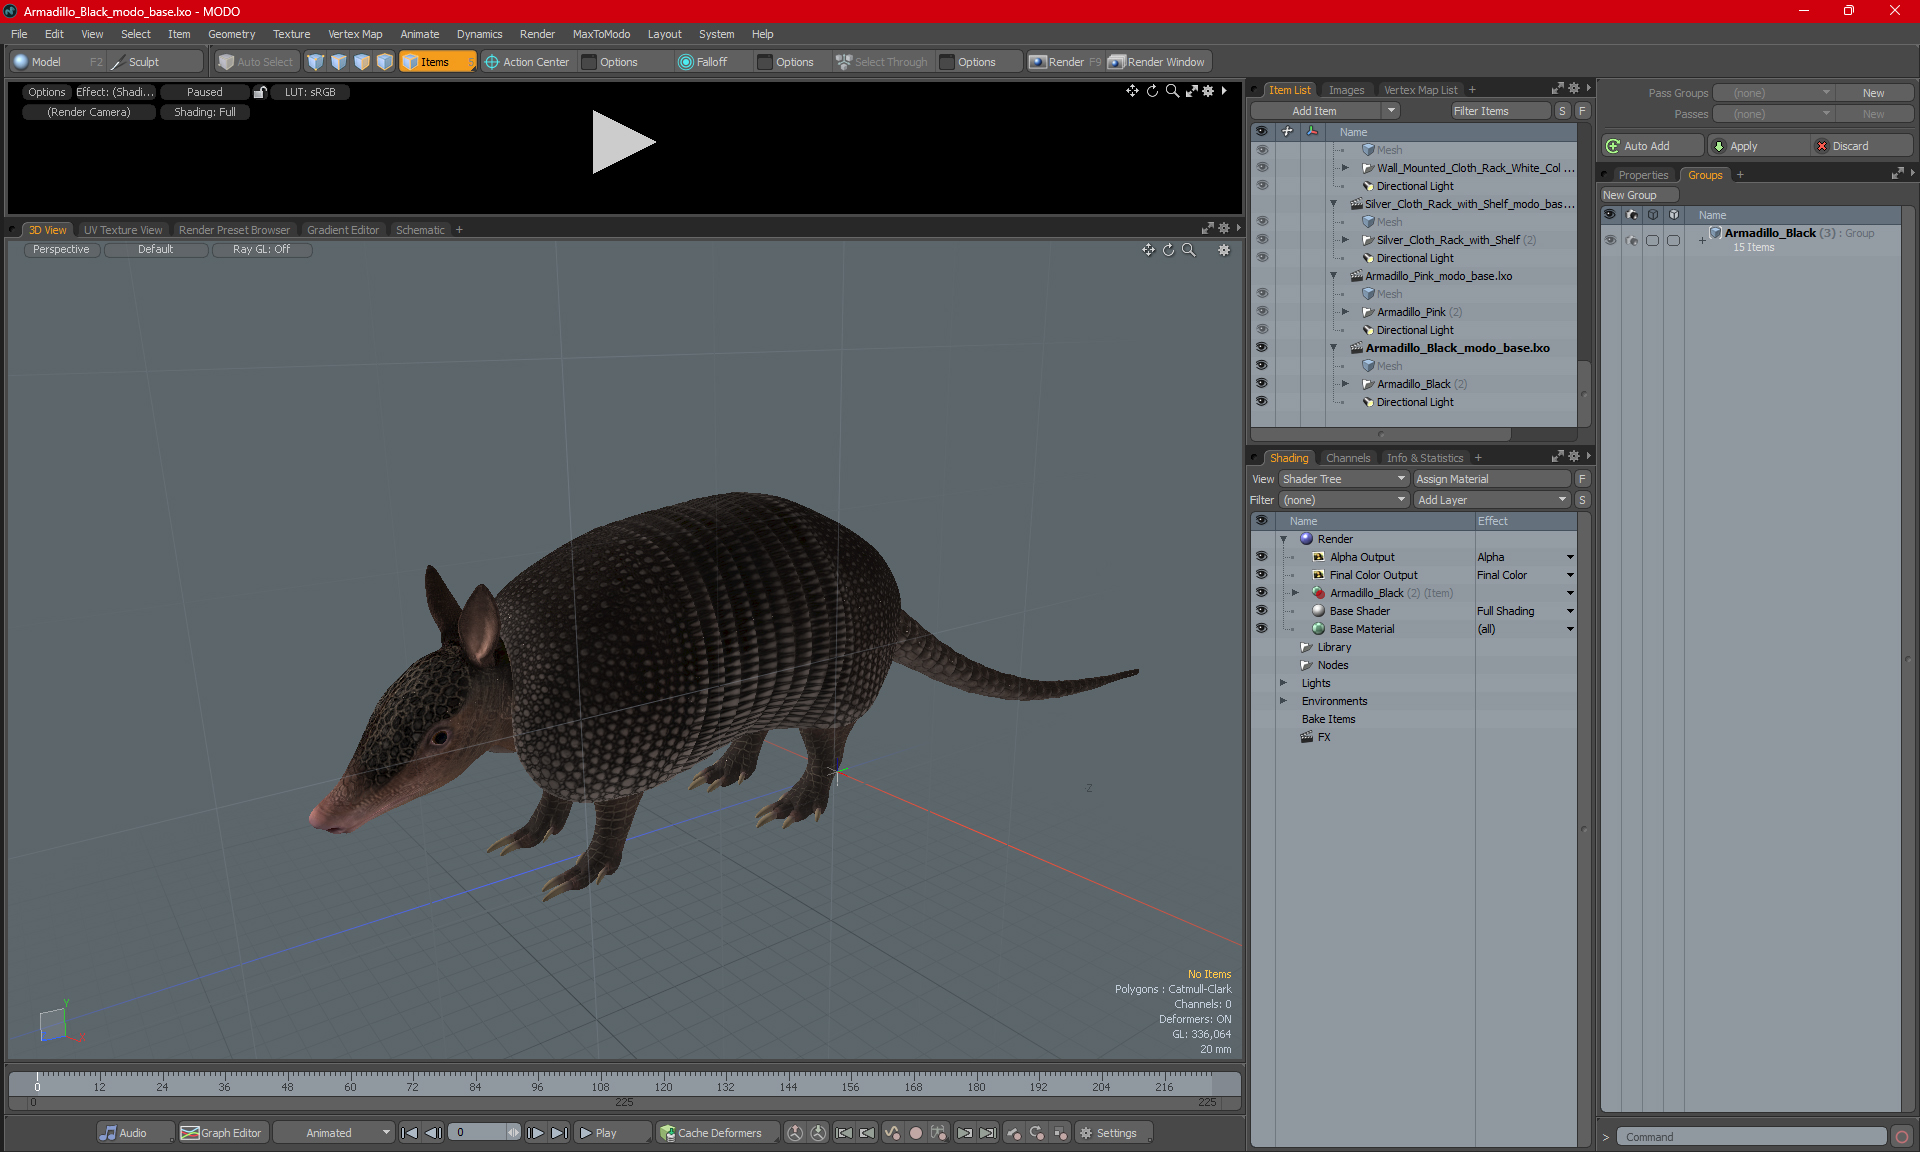Collapse Armadillo_Black_modo_base.lxo scene tree
The image size is (1920, 1152).
[x=1333, y=348]
